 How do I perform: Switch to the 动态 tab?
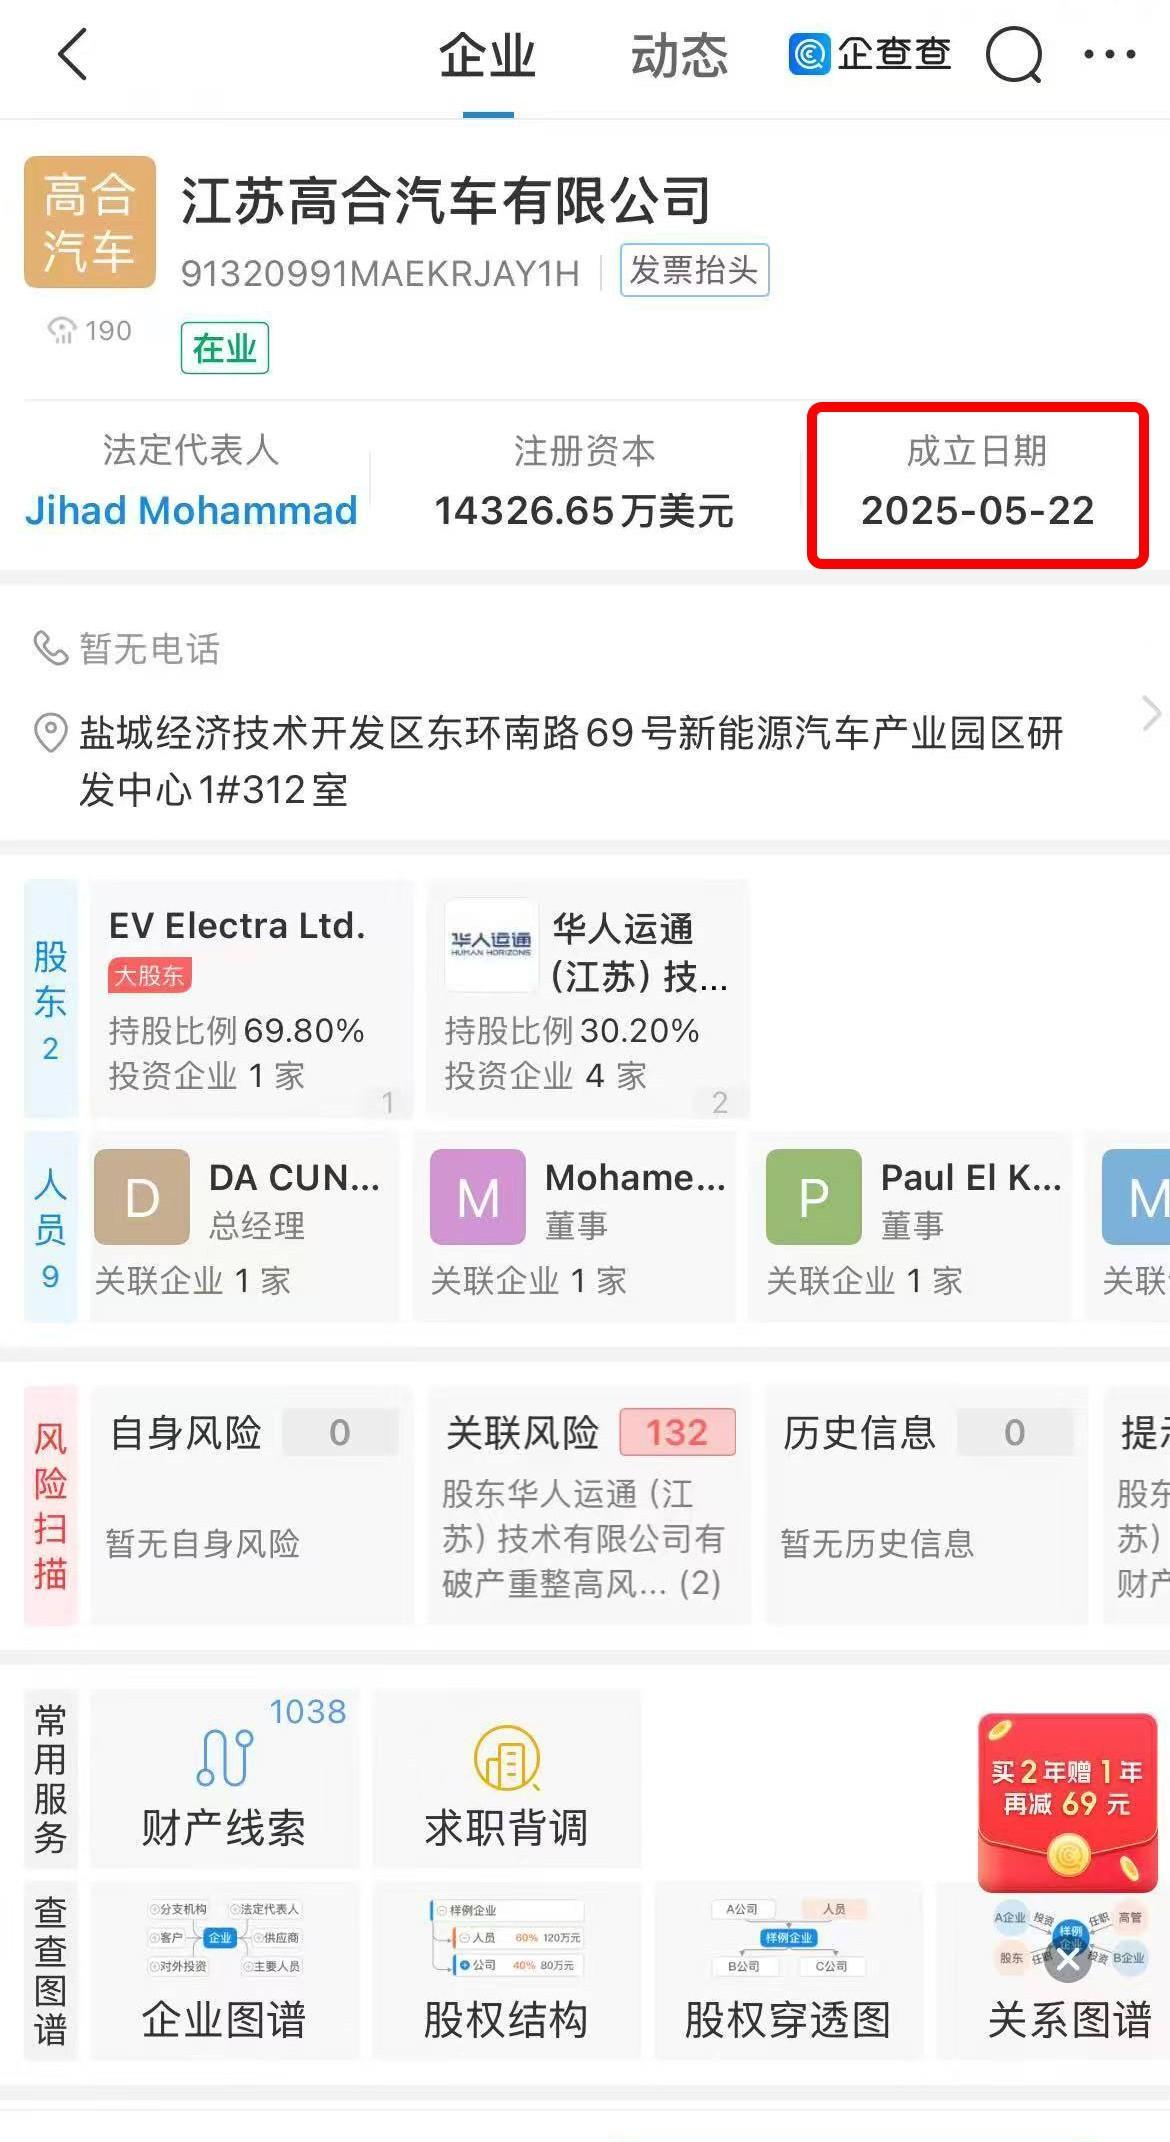coord(679,56)
